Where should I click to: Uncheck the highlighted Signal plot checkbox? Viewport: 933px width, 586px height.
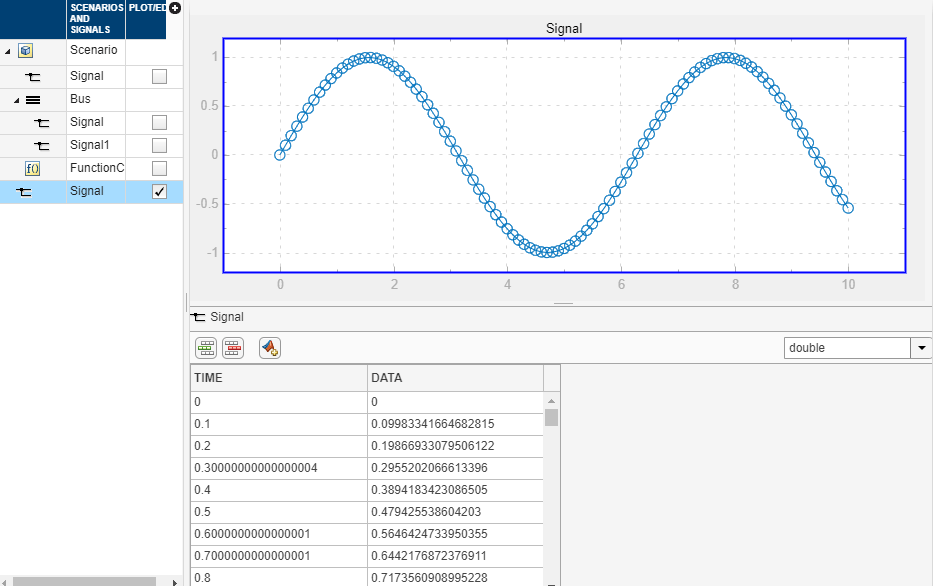[159, 192]
